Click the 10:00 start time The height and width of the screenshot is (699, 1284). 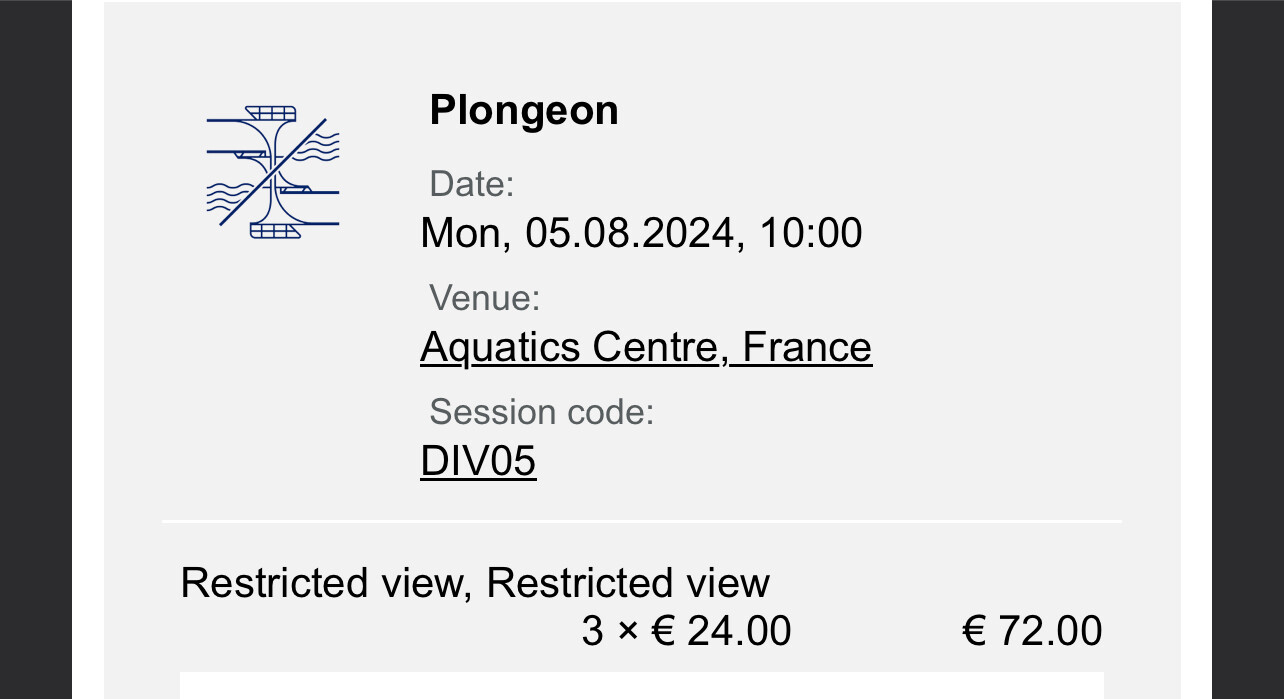click(x=810, y=233)
